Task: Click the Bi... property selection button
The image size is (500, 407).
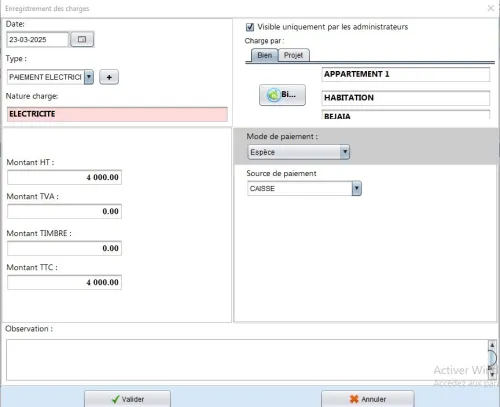Action: pyautogui.click(x=282, y=95)
